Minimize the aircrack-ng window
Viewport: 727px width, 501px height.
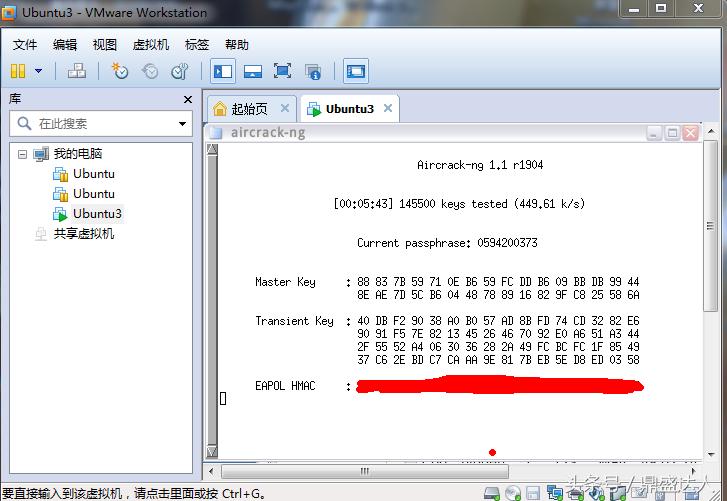pyautogui.click(x=654, y=133)
